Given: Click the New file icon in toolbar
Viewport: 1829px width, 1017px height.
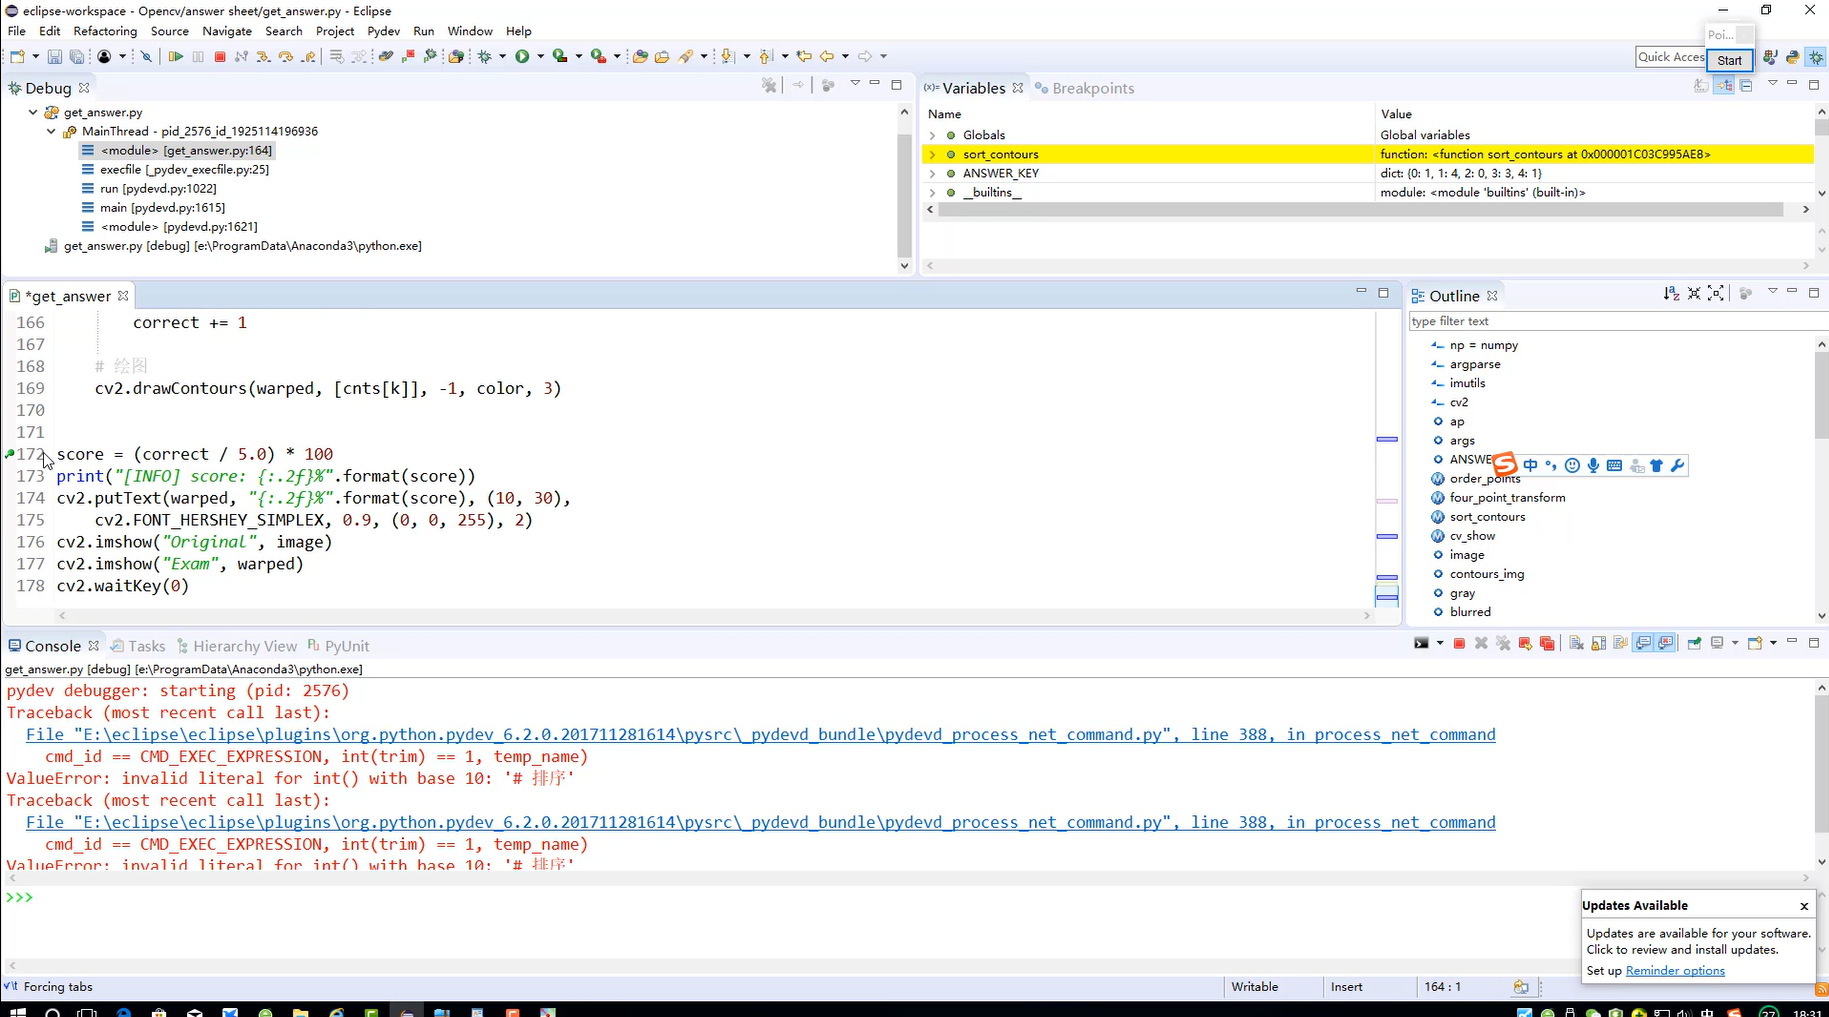Looking at the screenshot, I should (17, 57).
